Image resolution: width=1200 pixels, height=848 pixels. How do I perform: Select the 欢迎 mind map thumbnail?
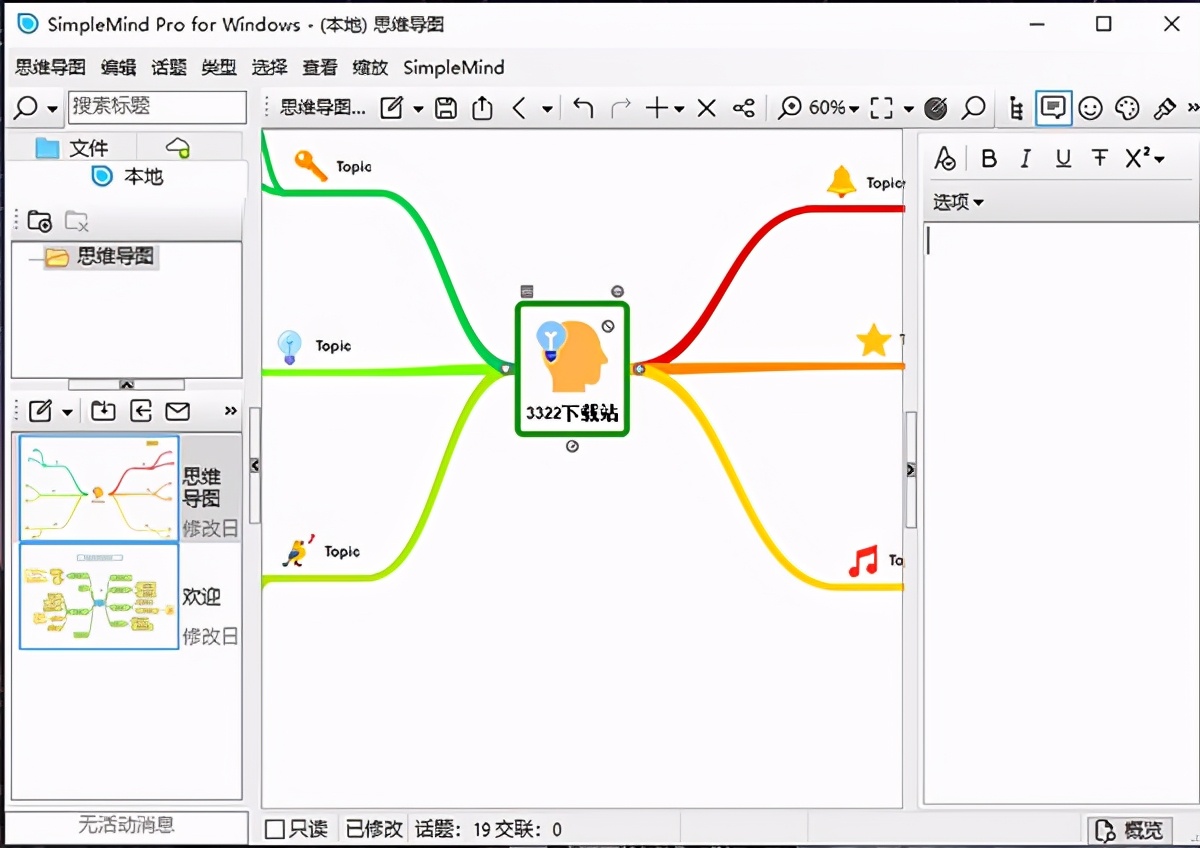point(97,597)
